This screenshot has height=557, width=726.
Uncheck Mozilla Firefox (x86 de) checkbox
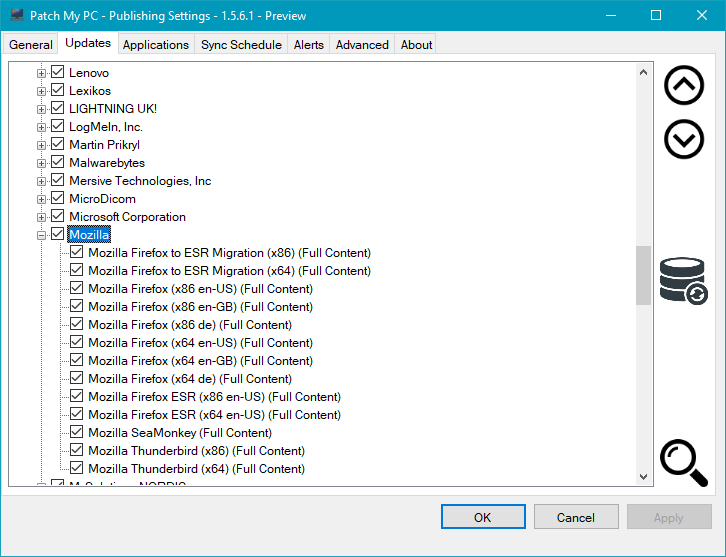(77, 325)
